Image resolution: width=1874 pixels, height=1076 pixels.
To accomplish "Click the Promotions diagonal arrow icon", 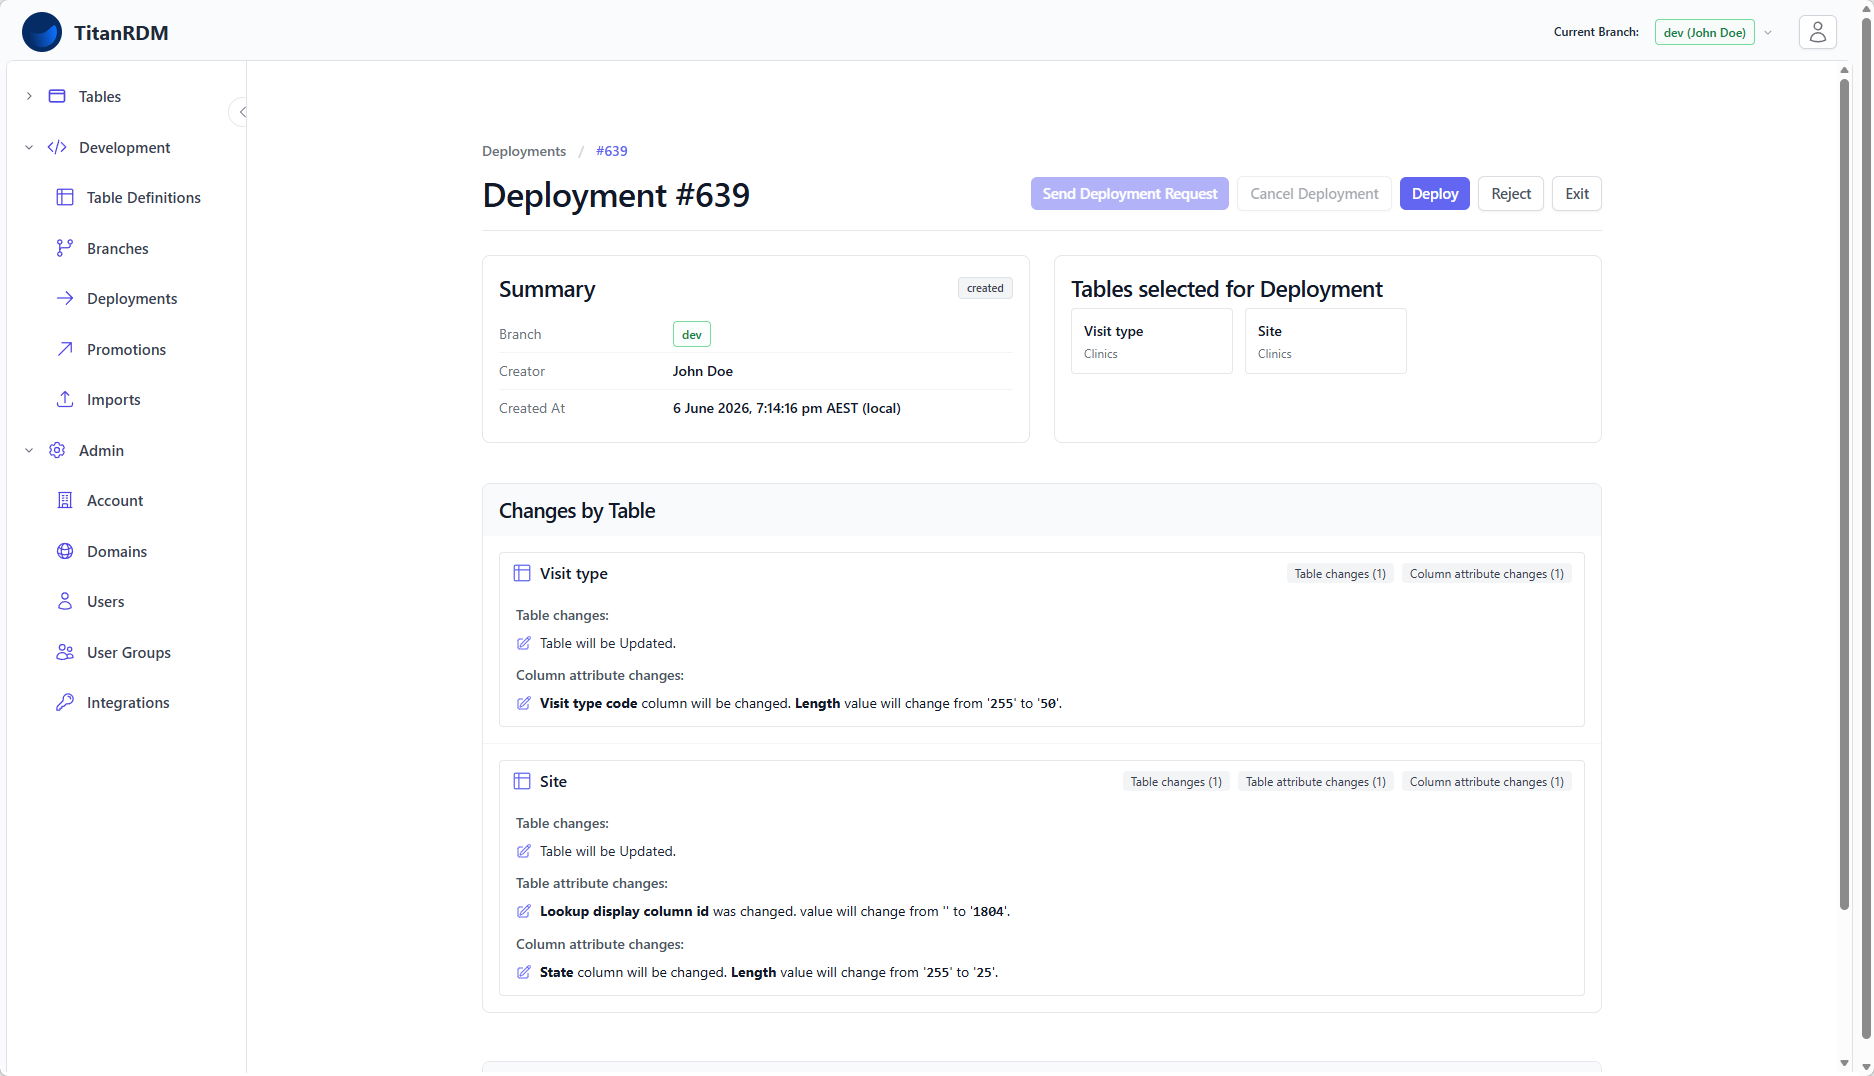I will (65, 349).
